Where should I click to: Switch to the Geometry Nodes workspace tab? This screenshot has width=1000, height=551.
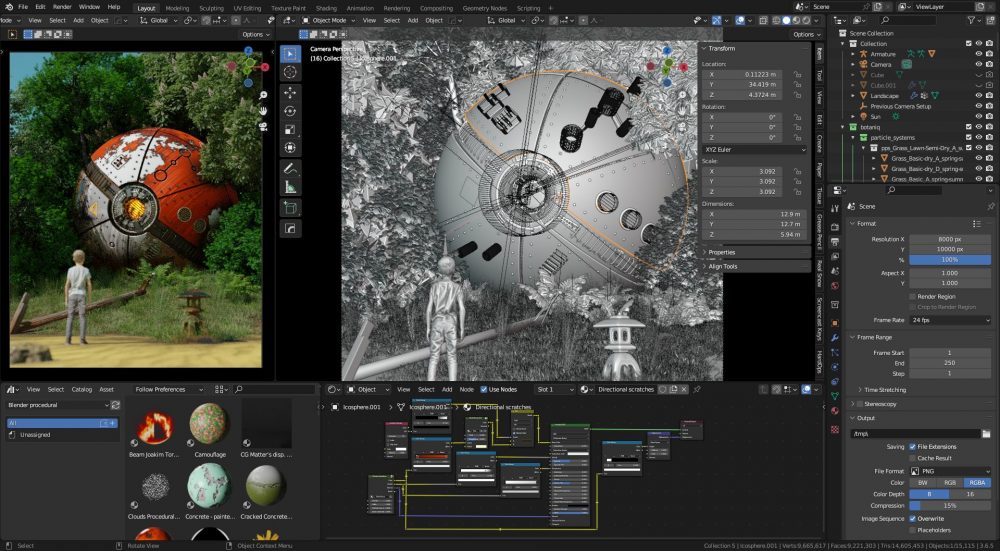(x=485, y=8)
